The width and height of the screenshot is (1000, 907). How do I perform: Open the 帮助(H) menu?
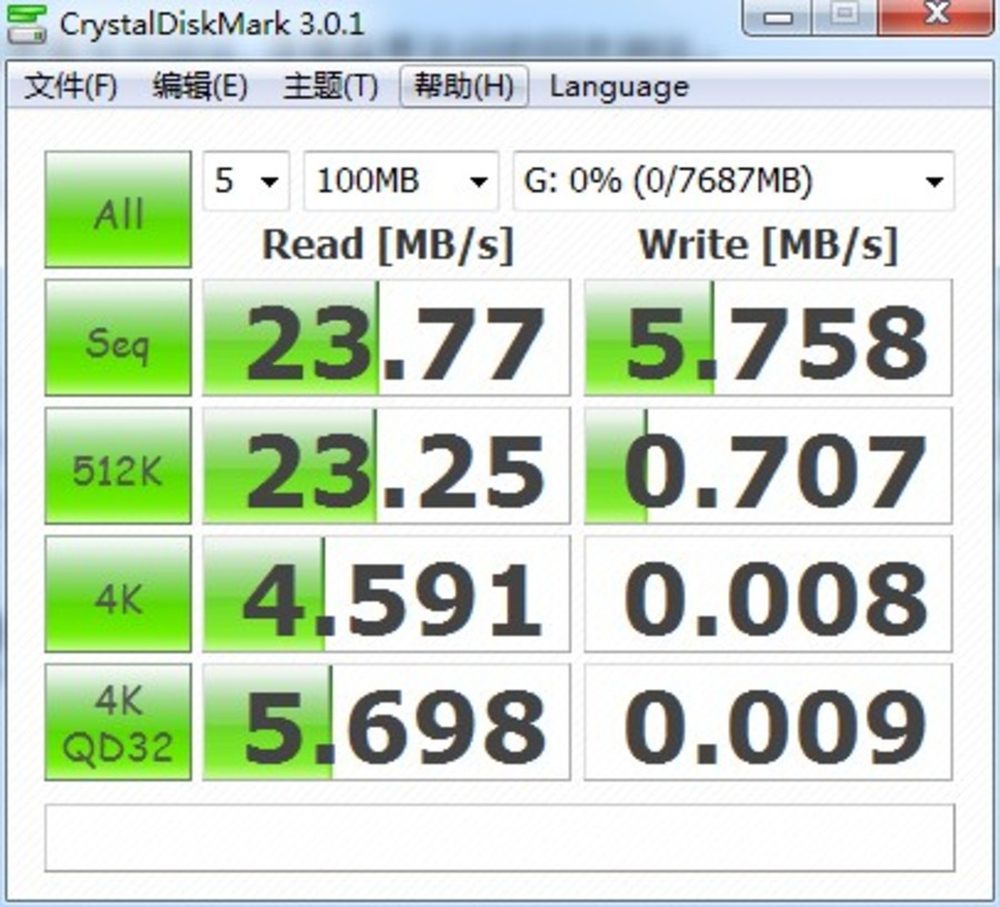click(x=464, y=86)
